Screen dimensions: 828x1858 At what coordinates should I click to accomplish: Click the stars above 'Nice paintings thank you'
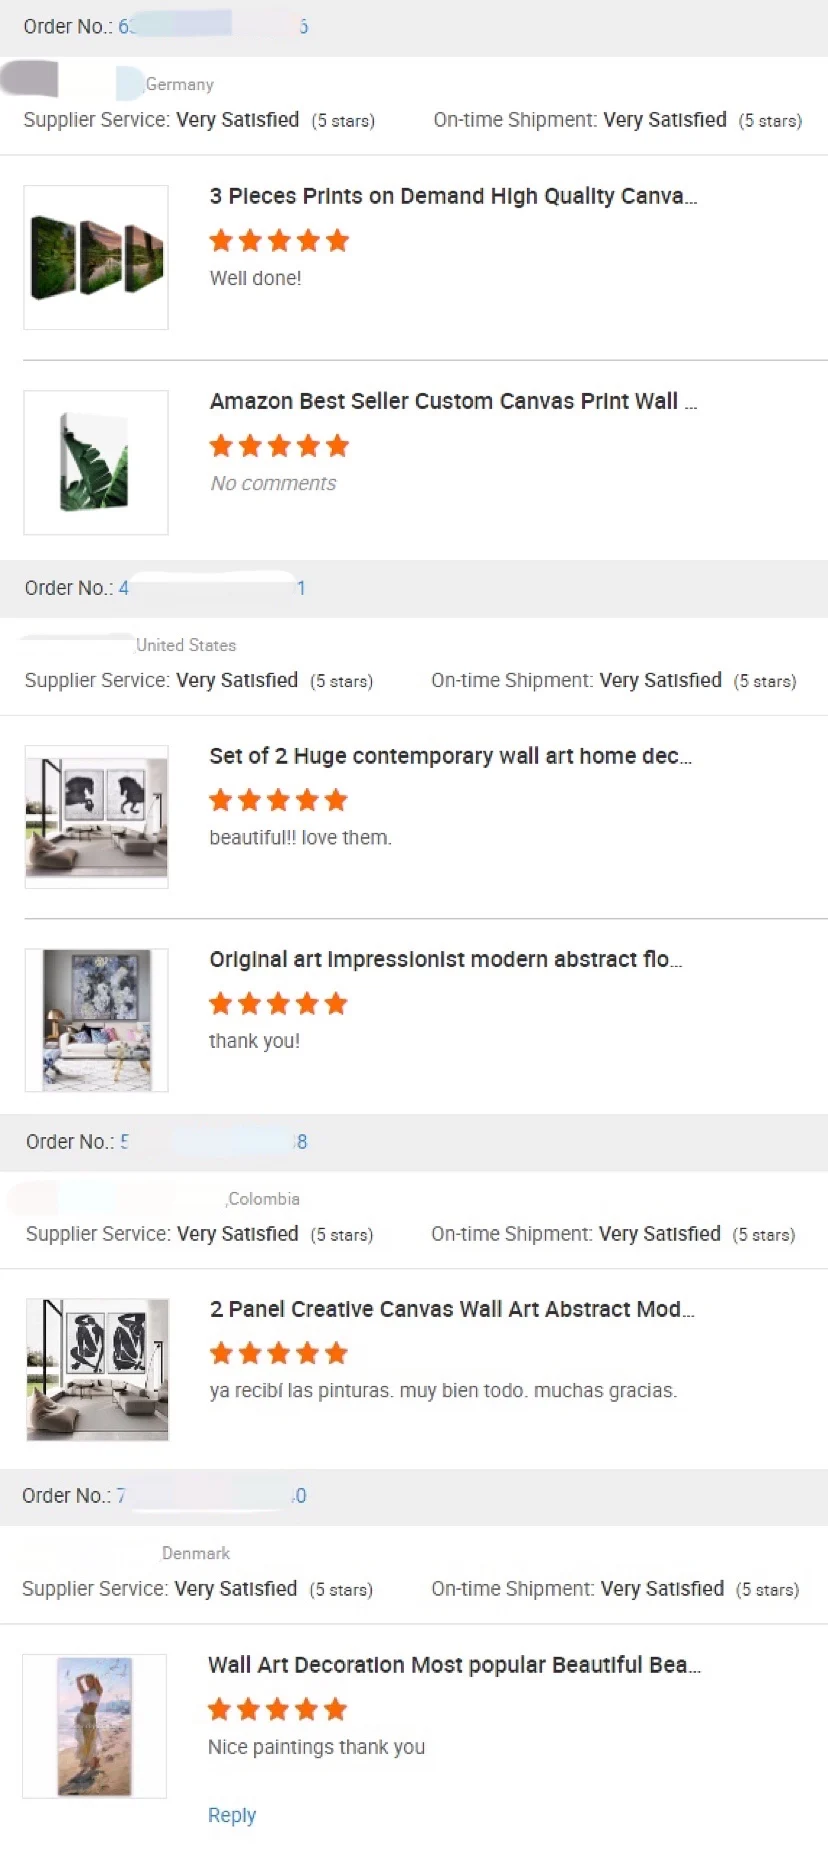pos(277,1710)
